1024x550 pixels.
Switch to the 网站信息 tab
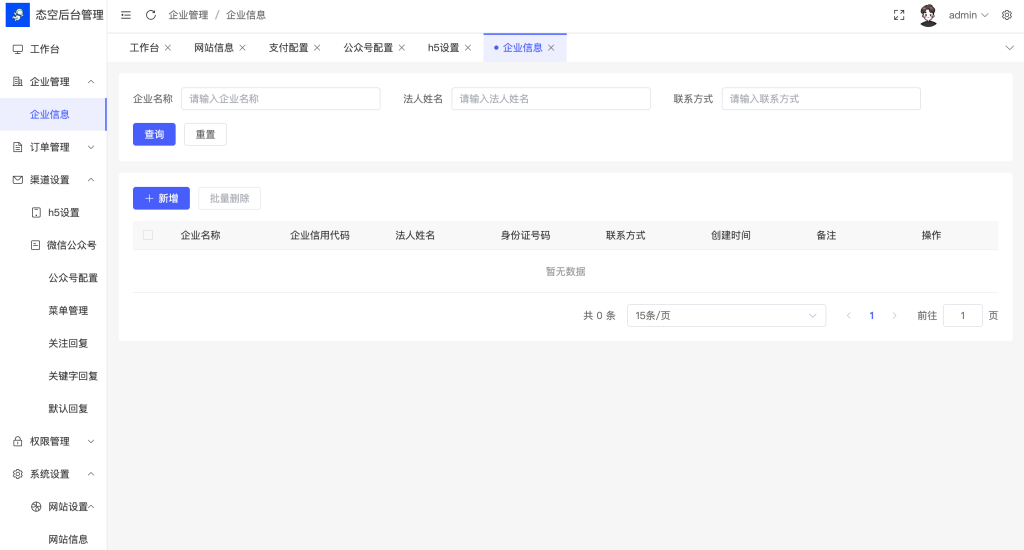pos(214,48)
